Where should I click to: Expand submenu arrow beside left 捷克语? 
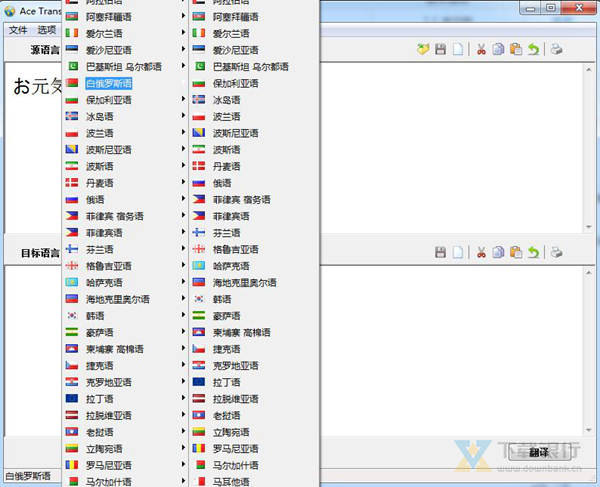pos(183,365)
